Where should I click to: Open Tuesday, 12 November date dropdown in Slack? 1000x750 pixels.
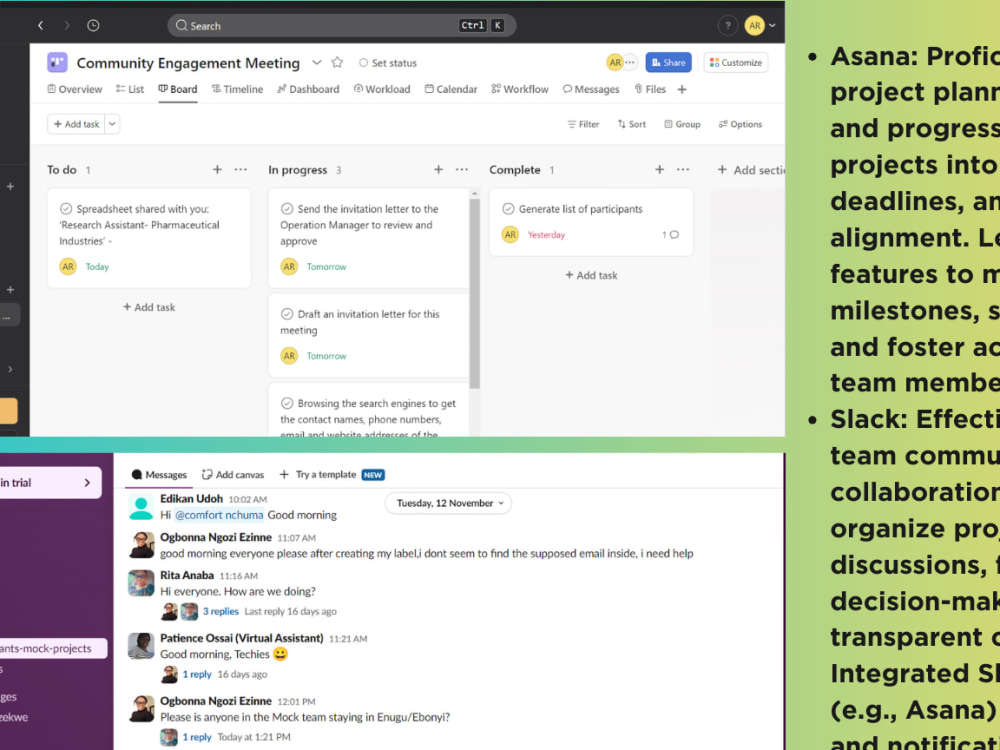[x=448, y=503]
